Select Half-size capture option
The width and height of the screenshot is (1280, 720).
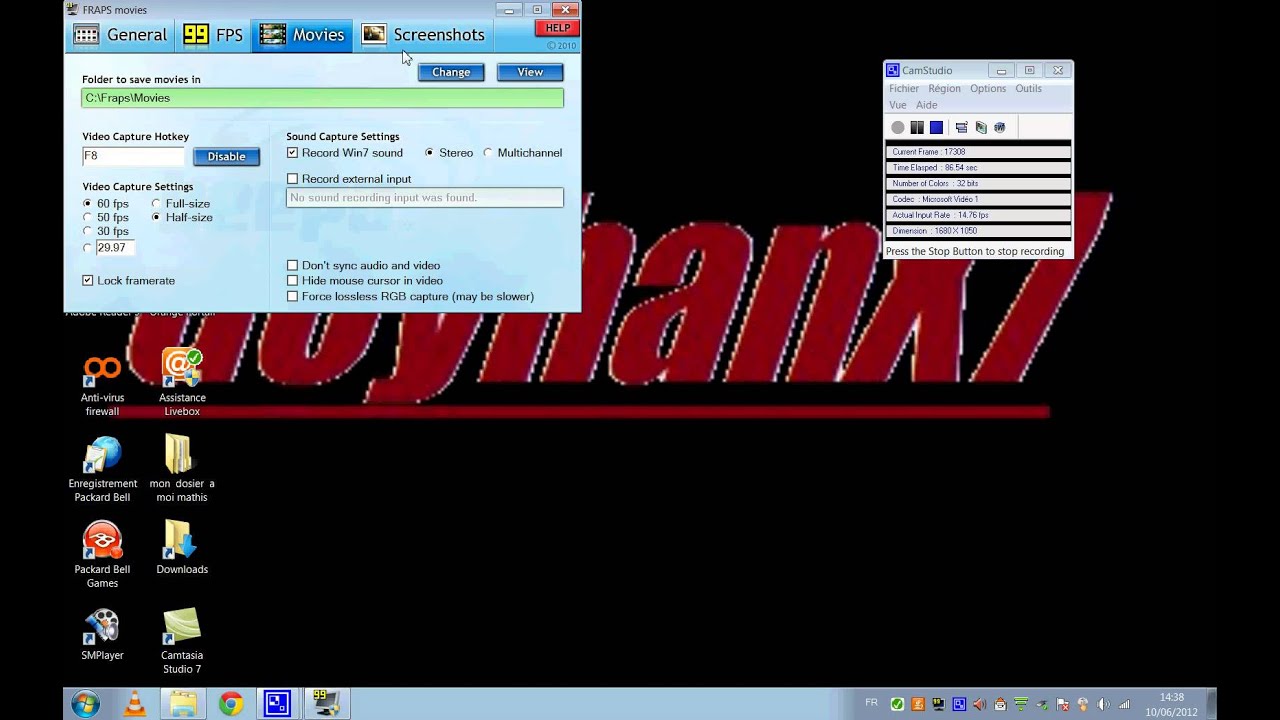(156, 218)
